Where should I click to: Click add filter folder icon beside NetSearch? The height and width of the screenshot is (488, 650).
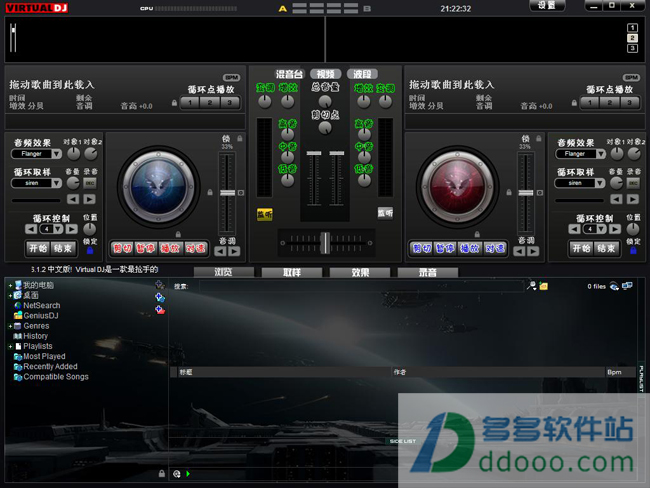160,310
